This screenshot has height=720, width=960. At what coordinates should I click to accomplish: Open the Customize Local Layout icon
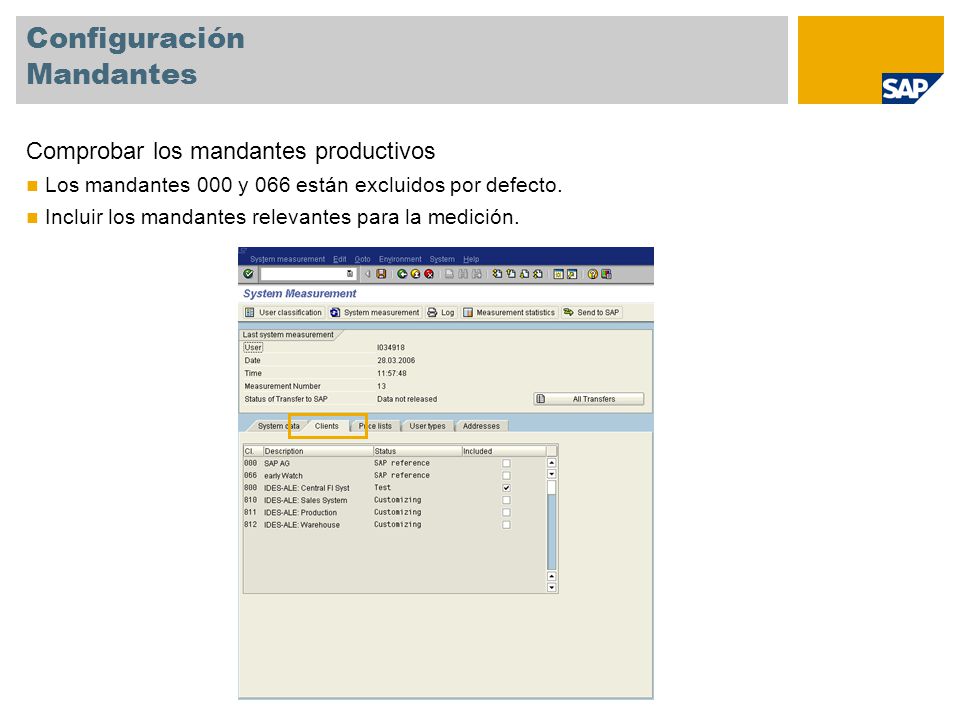tap(606, 274)
